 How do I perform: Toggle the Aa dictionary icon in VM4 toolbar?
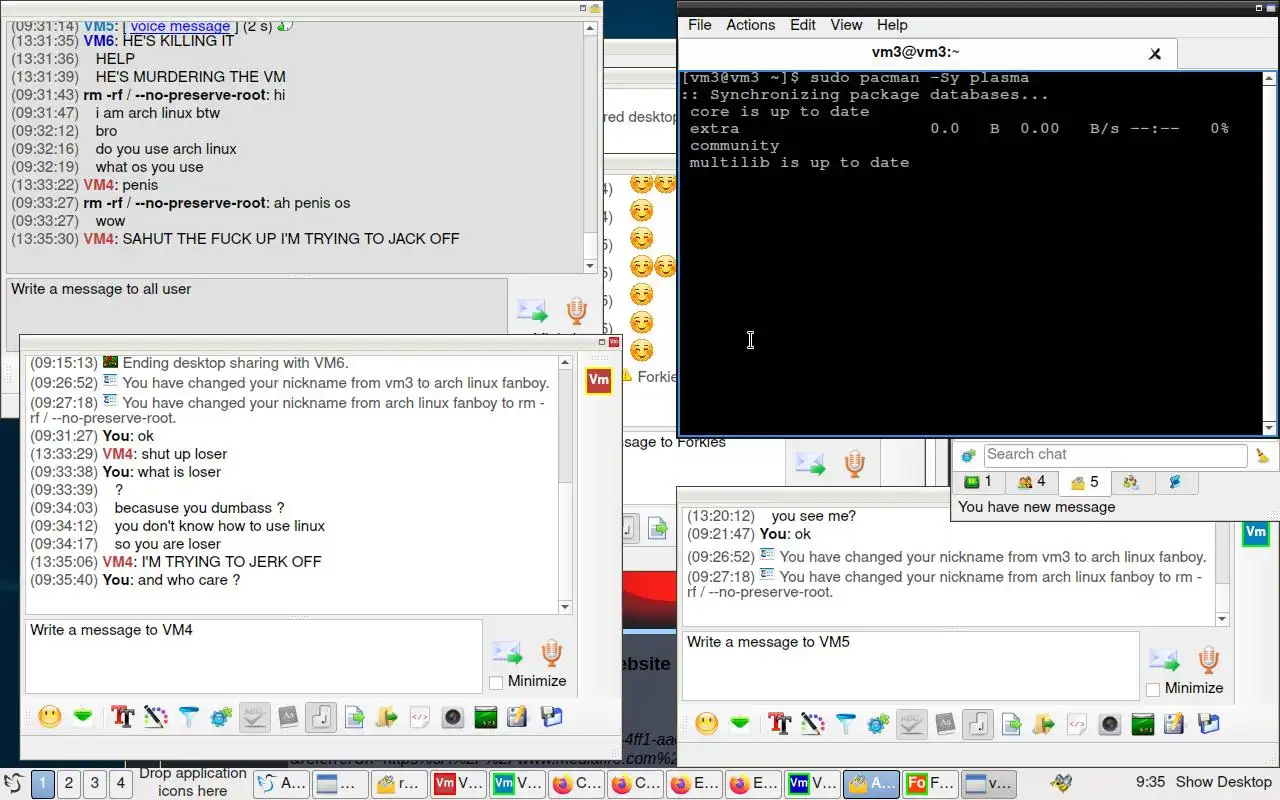click(288, 717)
